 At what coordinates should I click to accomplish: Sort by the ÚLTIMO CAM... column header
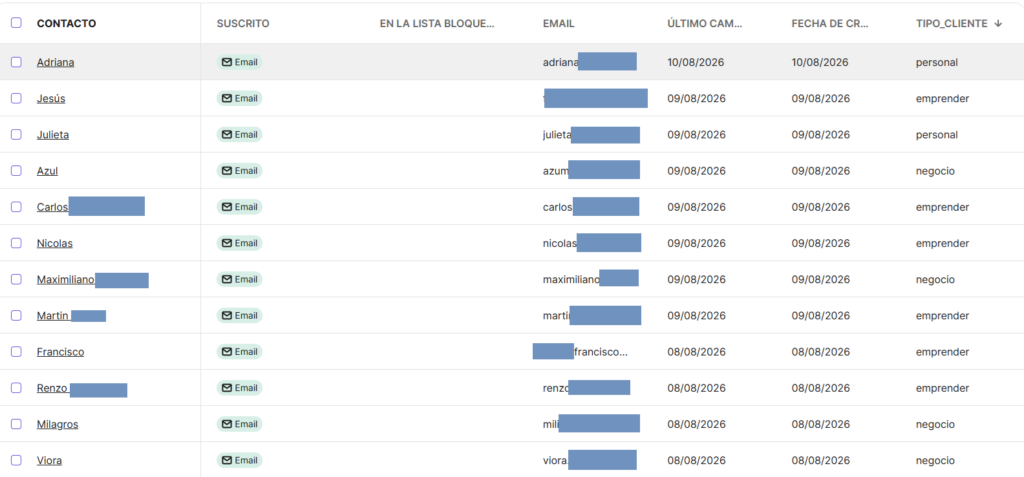coord(705,24)
